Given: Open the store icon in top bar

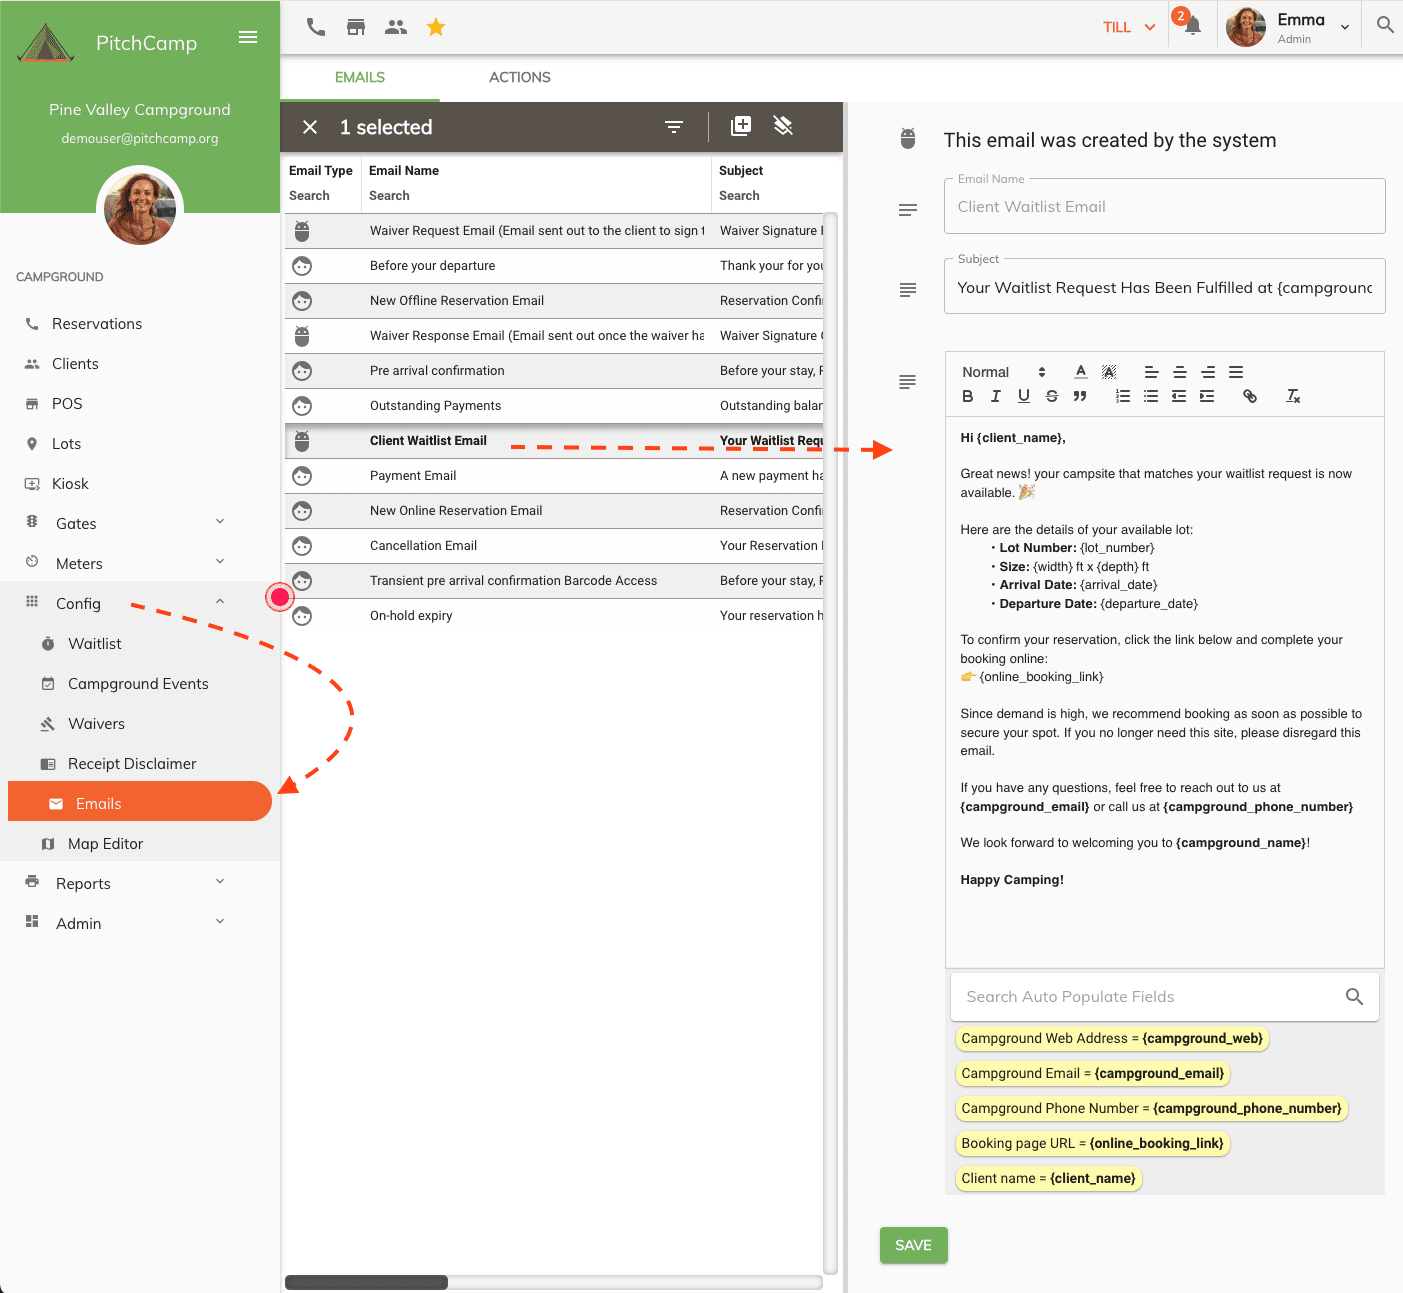Looking at the screenshot, I should pos(356,27).
